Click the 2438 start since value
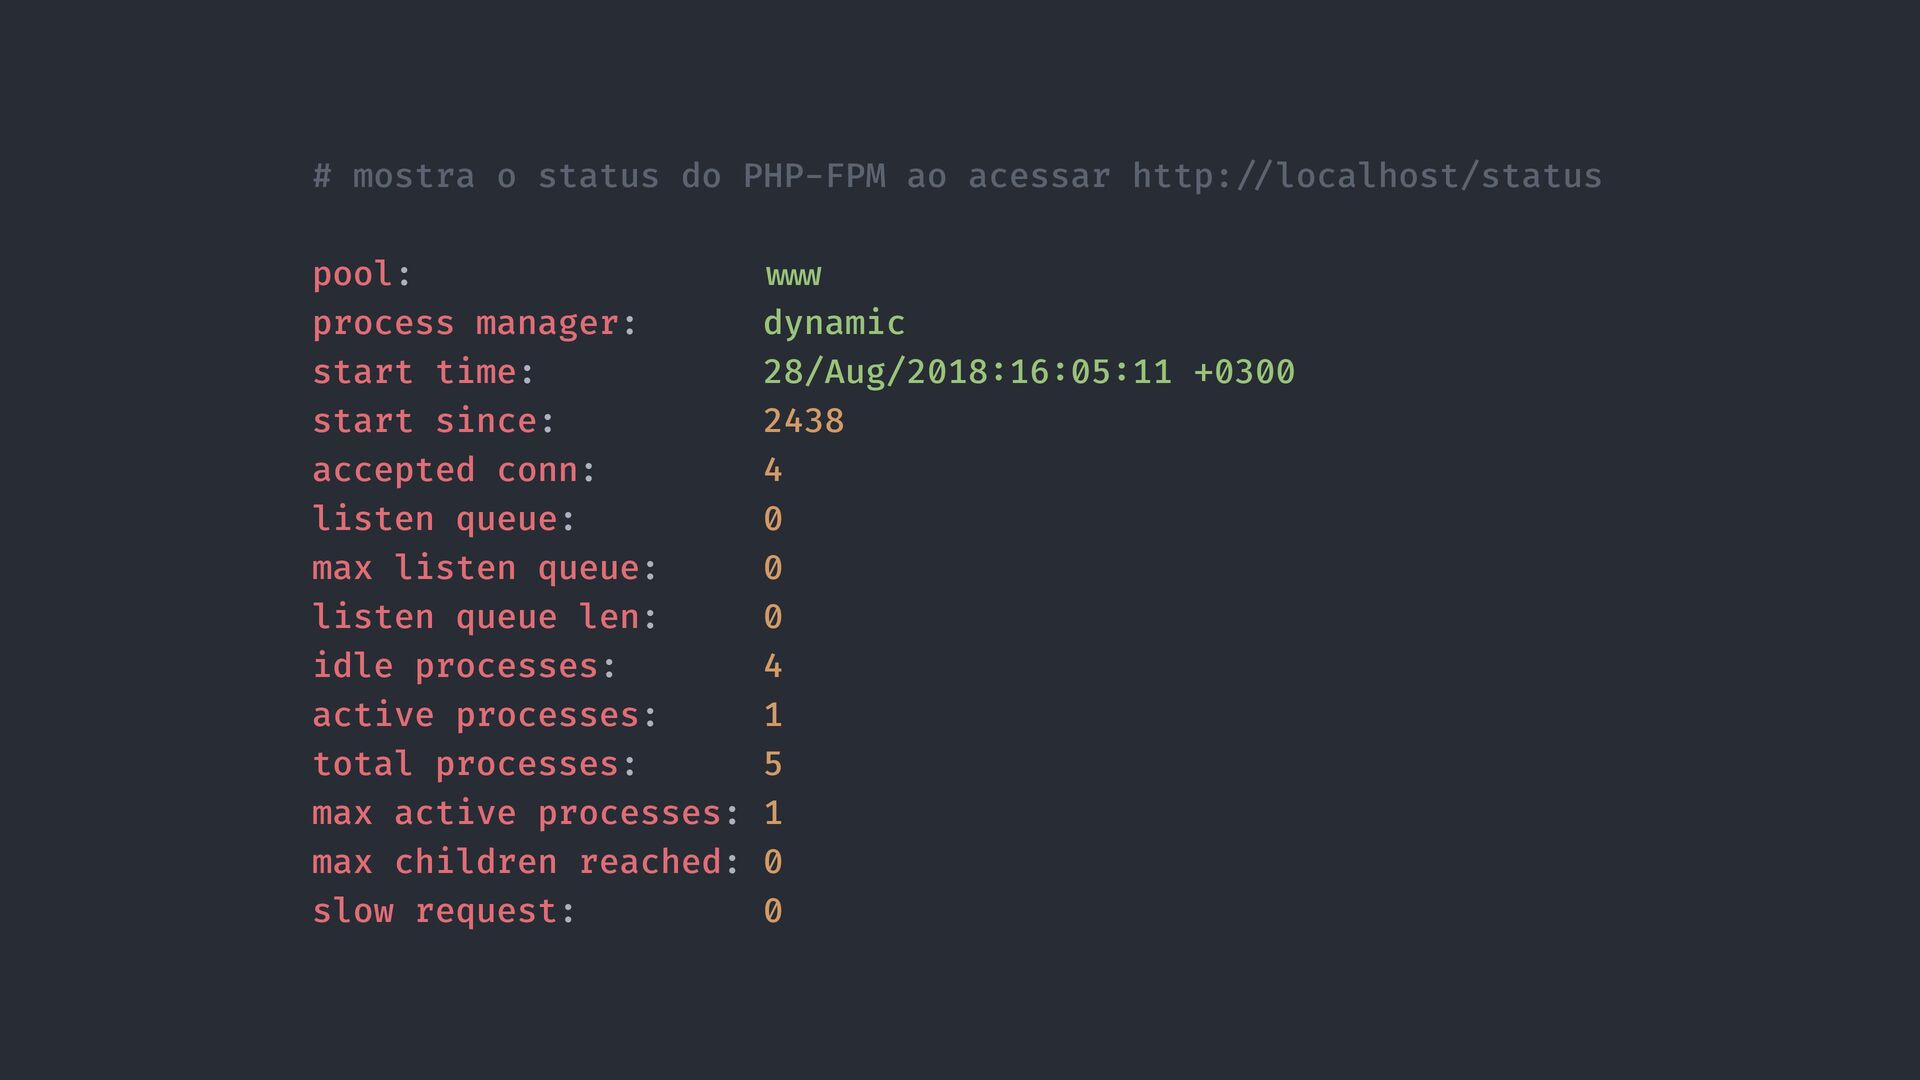 tap(804, 421)
